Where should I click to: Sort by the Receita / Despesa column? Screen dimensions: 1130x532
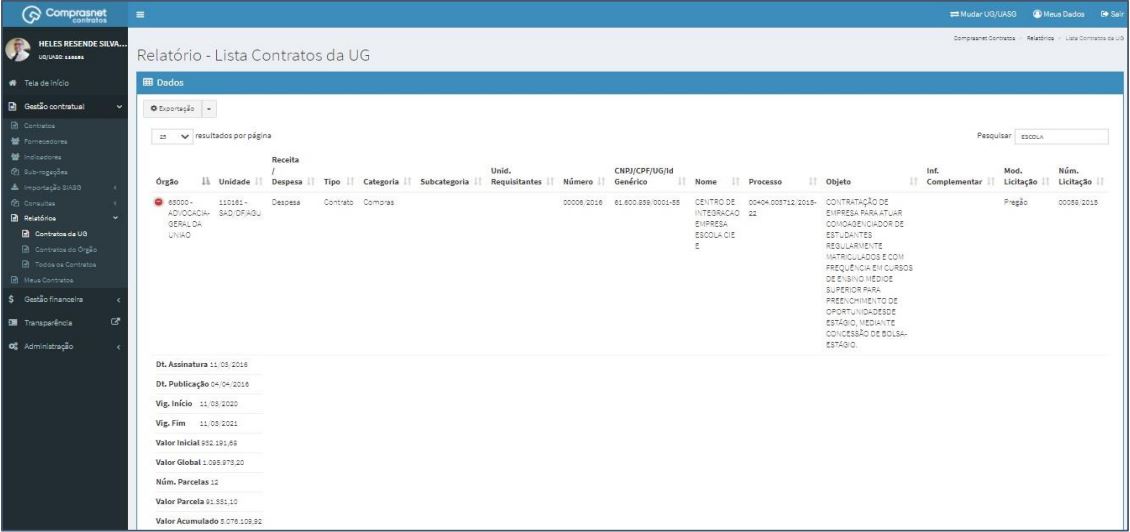tap(293, 171)
